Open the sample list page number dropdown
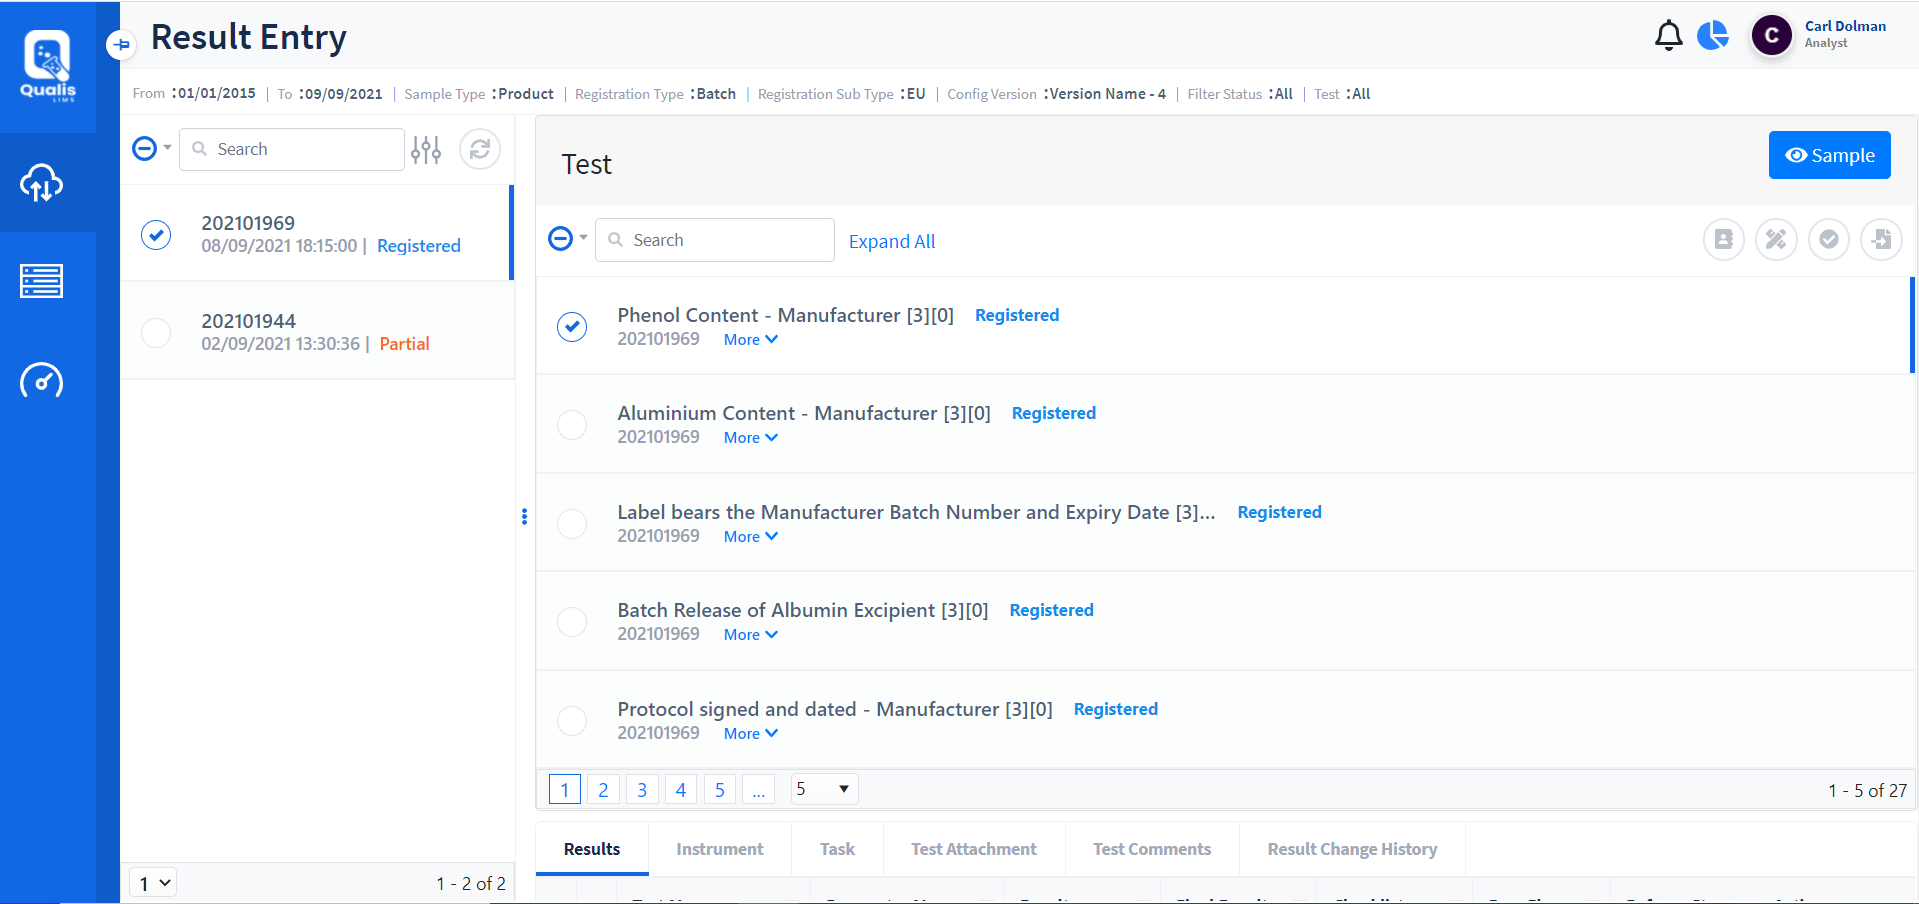Screen dimensions: 1919x904 [154, 883]
